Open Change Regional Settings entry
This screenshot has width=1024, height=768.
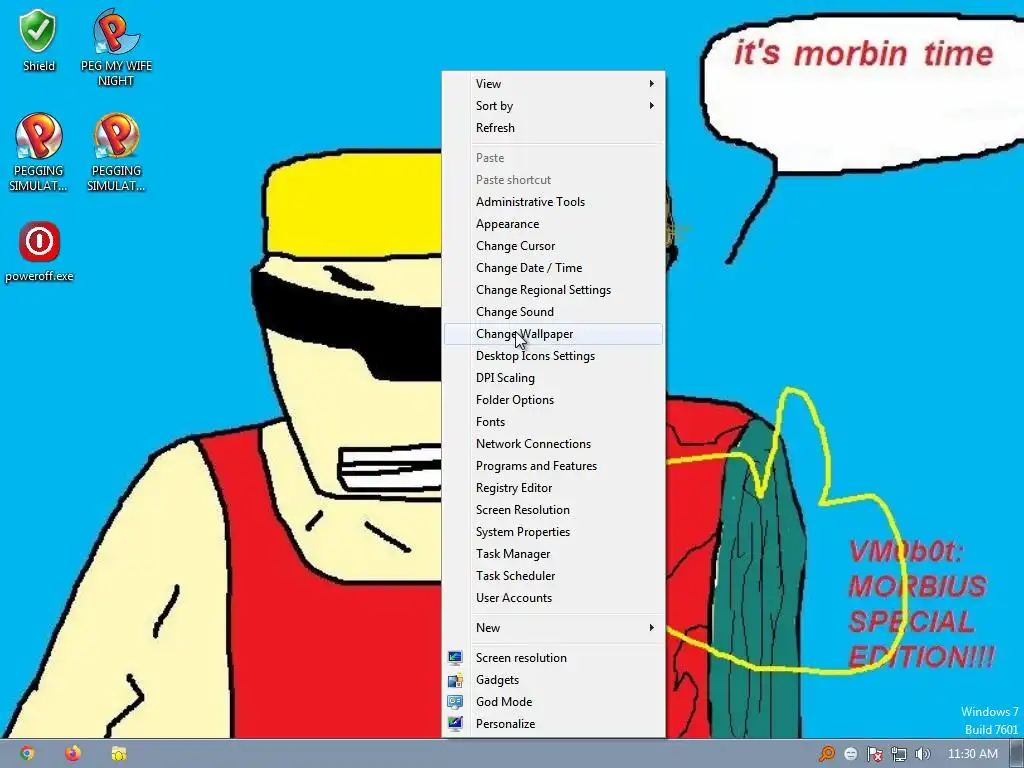[x=554, y=290]
